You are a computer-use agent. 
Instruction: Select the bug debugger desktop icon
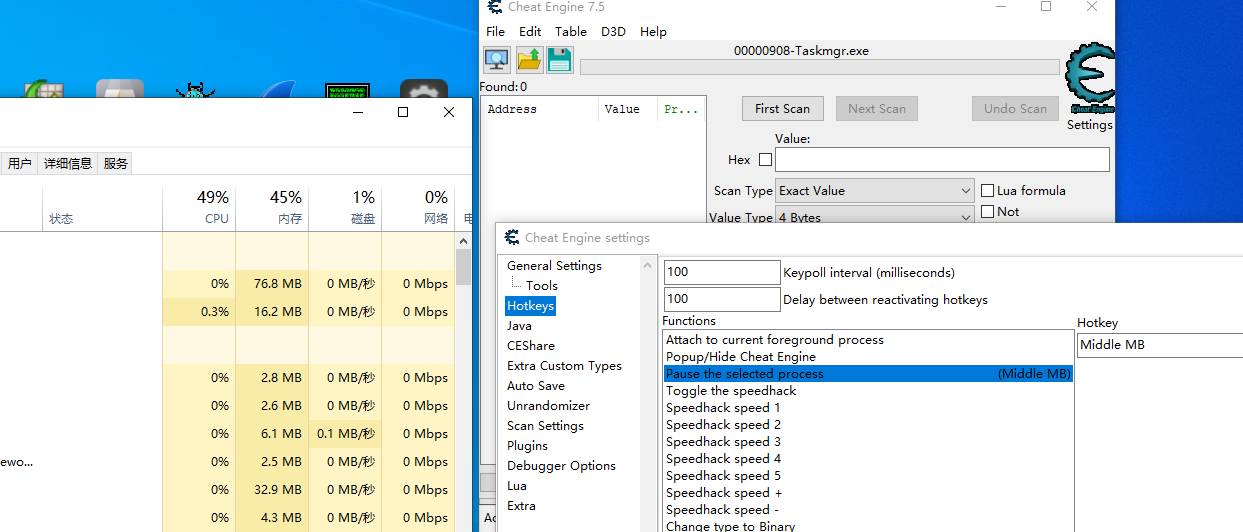(x=195, y=89)
